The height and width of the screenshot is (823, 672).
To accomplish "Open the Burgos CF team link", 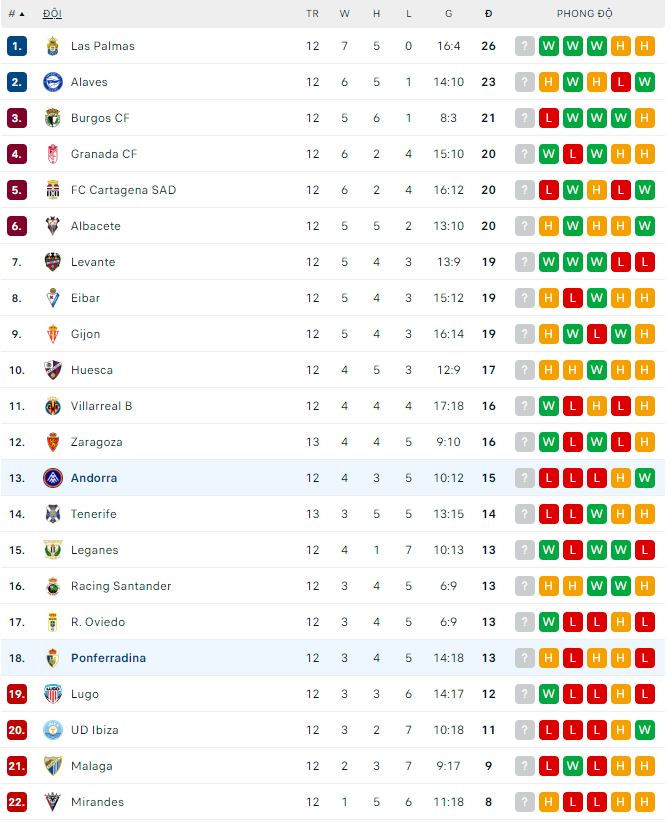I will 100,118.
